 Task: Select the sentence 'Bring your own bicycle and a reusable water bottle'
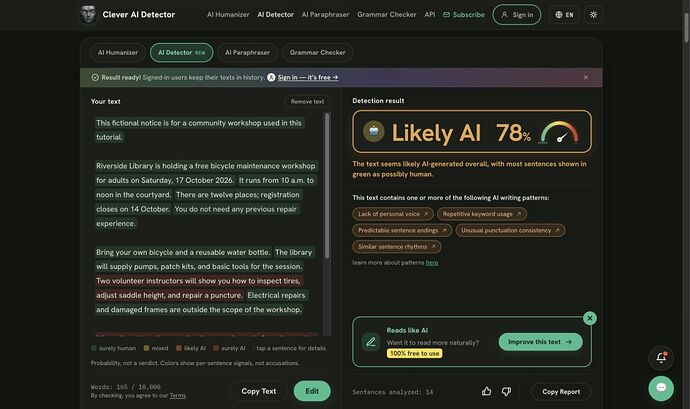183,252
